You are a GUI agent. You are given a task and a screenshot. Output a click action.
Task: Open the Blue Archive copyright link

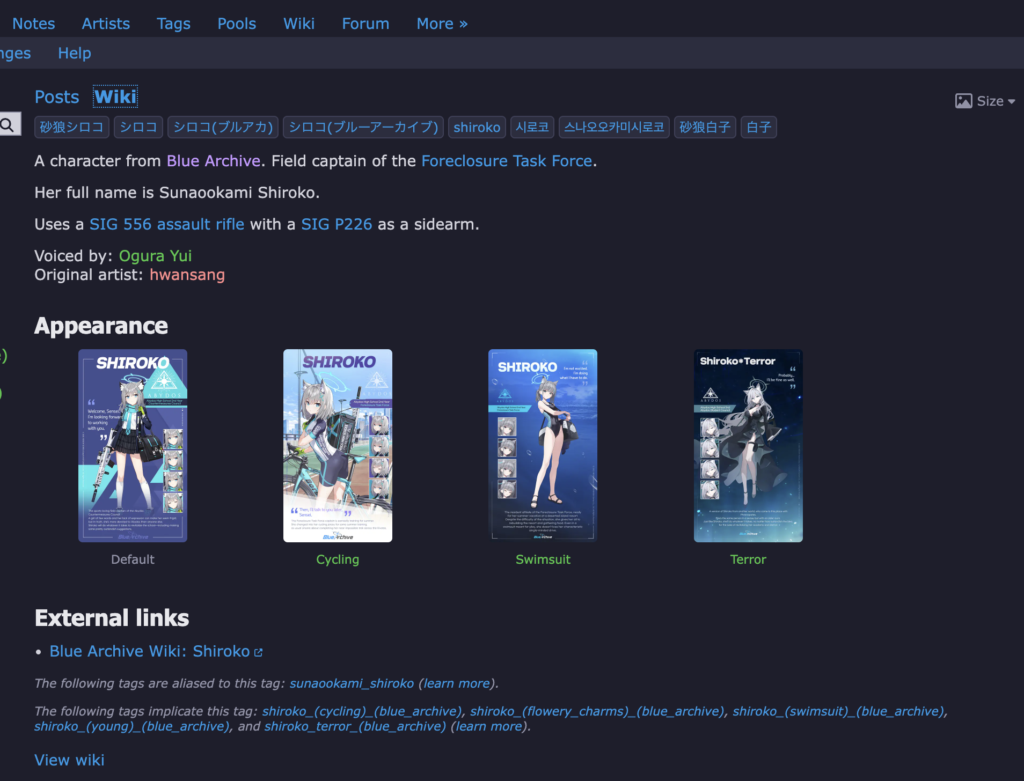click(x=214, y=161)
